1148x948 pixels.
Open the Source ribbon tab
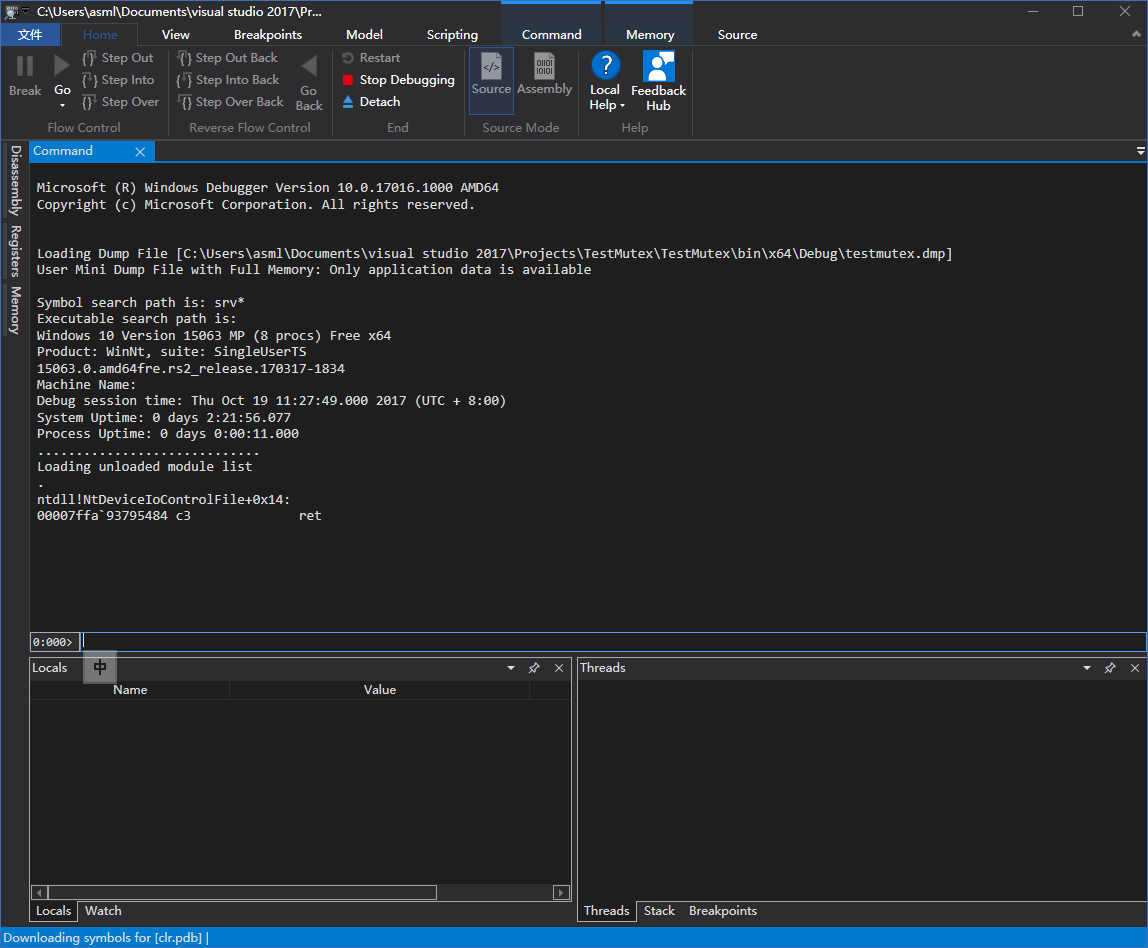737,34
